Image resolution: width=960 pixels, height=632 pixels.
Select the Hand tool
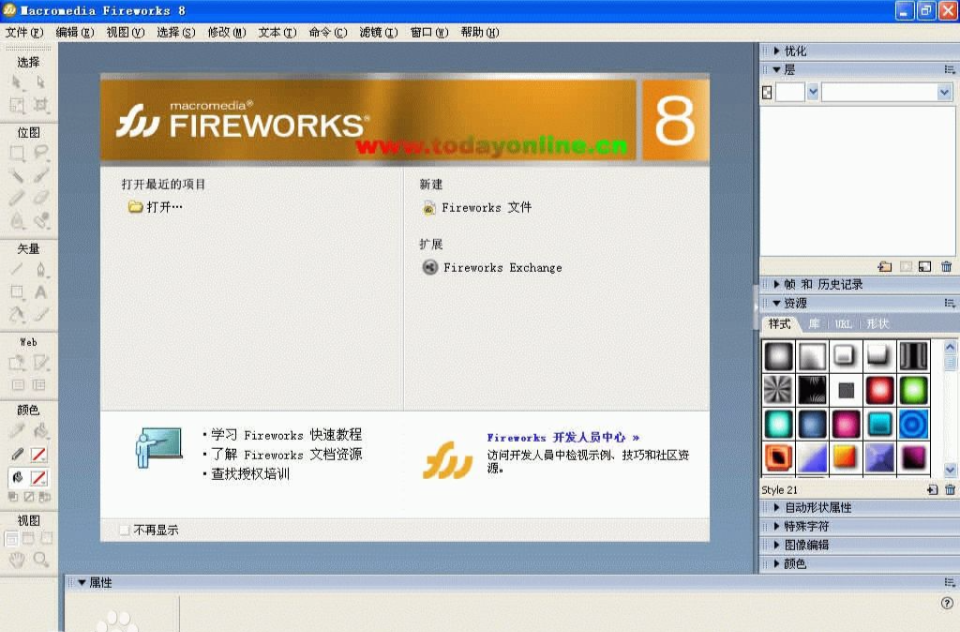coord(17,559)
